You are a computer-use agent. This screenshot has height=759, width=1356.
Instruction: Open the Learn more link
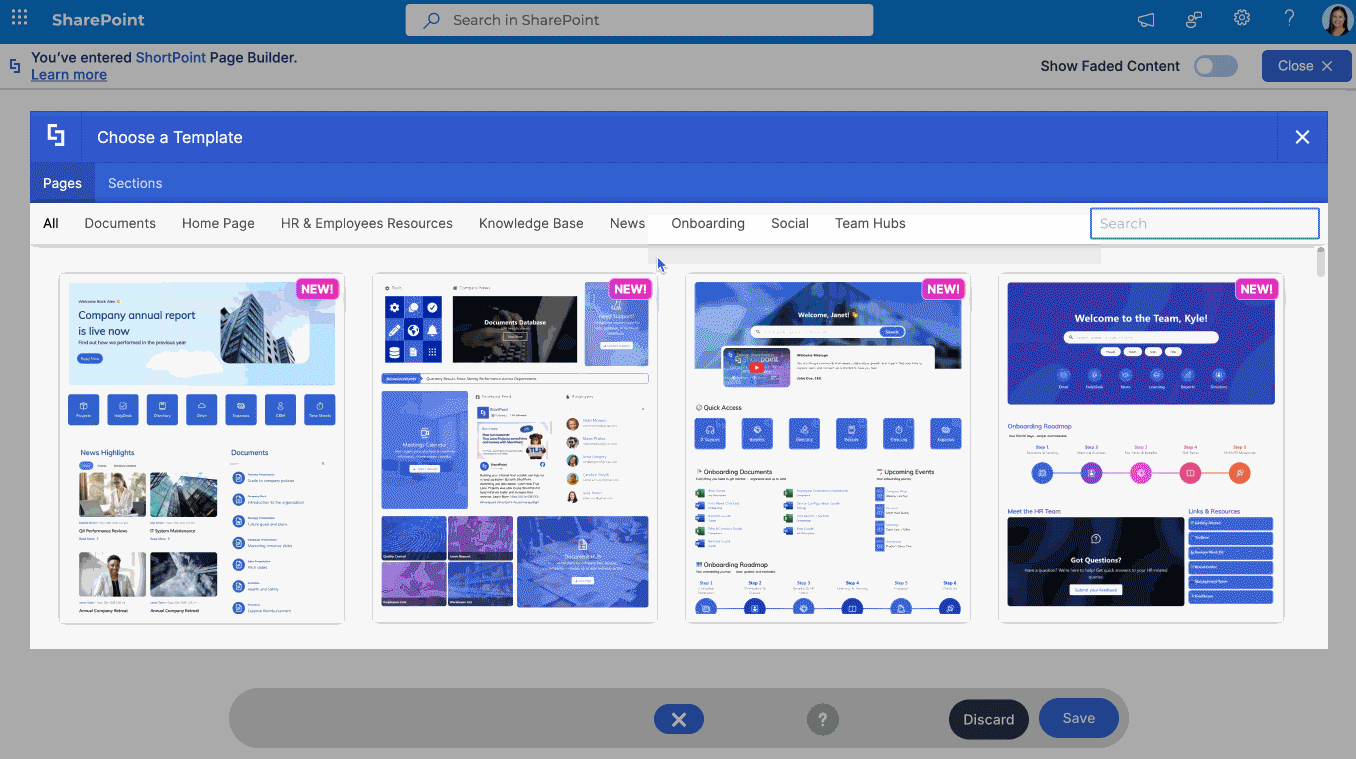coord(68,74)
